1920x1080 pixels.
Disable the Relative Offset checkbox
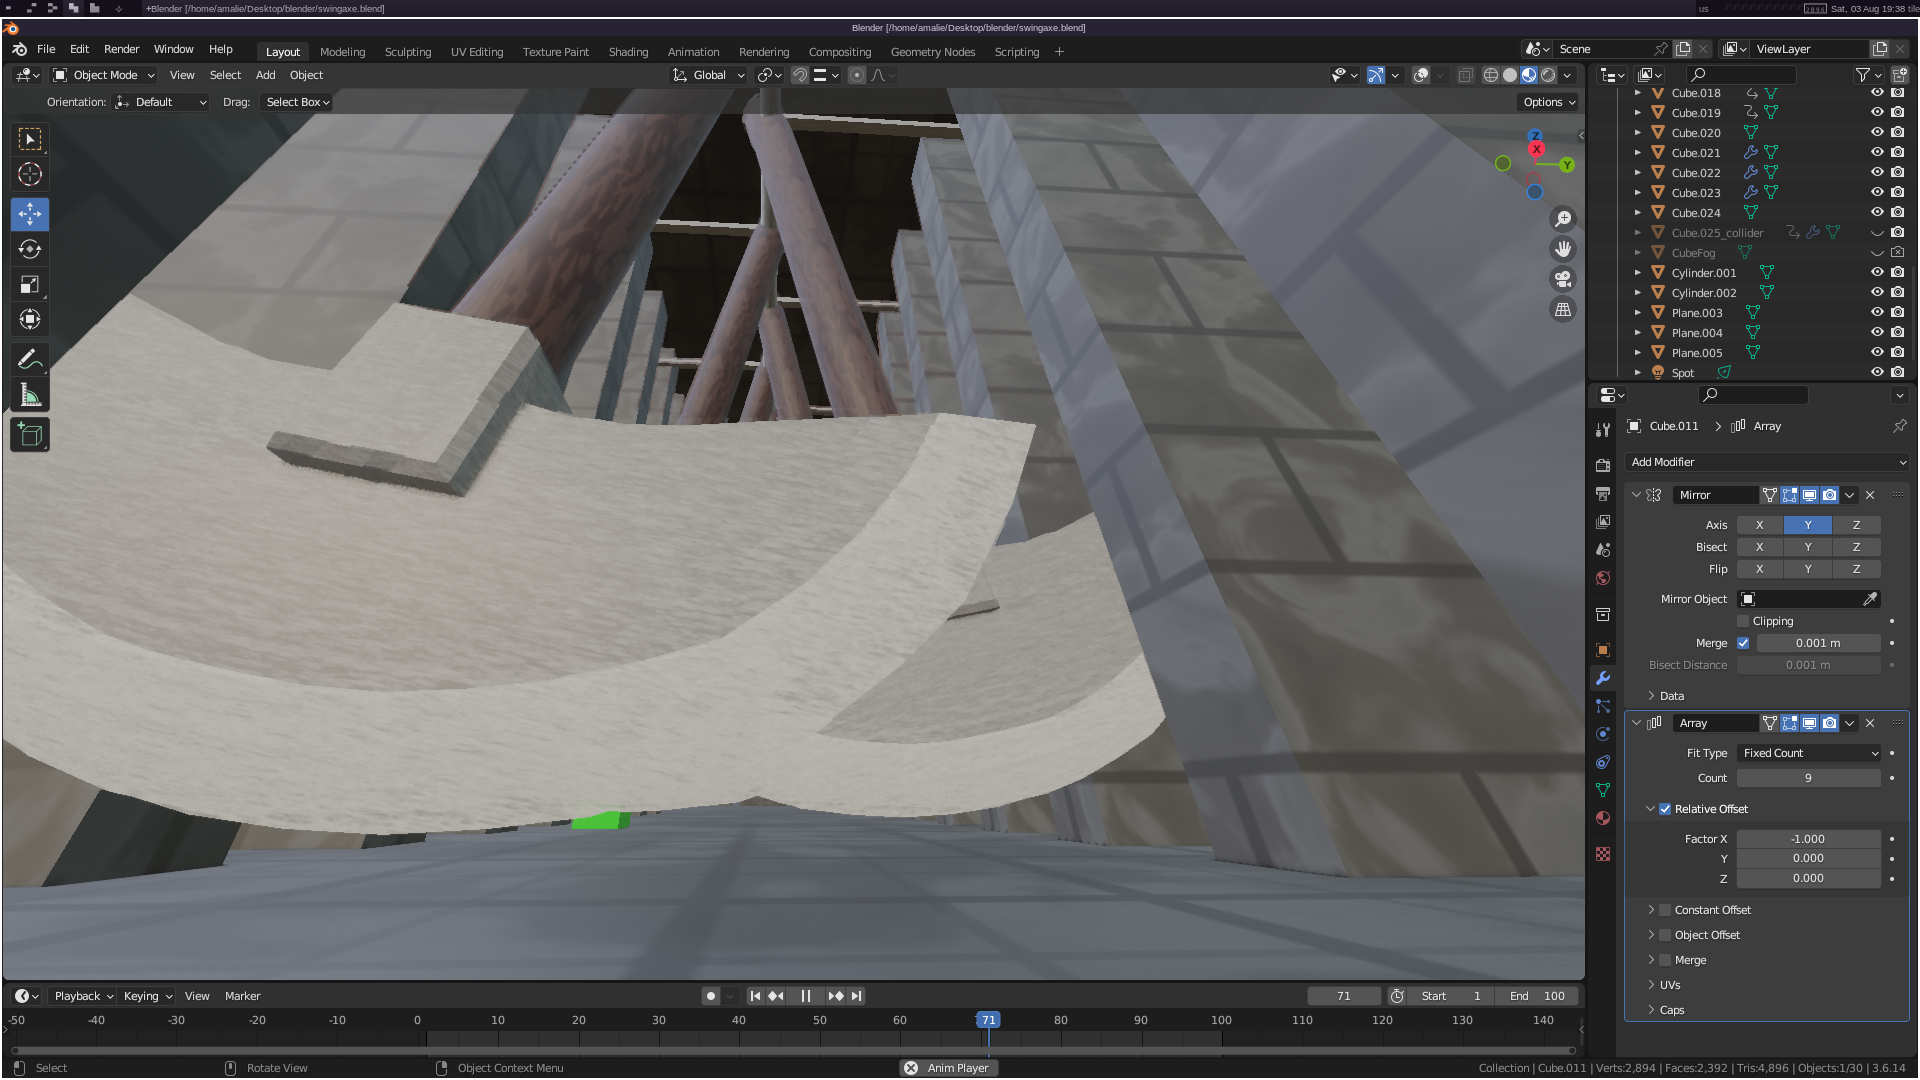click(x=1665, y=809)
